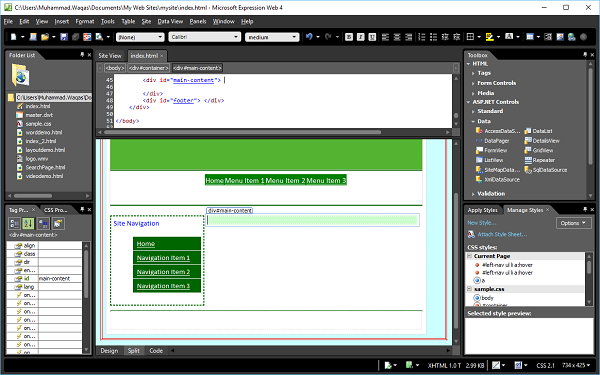This screenshot has width=600, height=375.
Task: Switch to the Code view tab
Action: [156, 351]
